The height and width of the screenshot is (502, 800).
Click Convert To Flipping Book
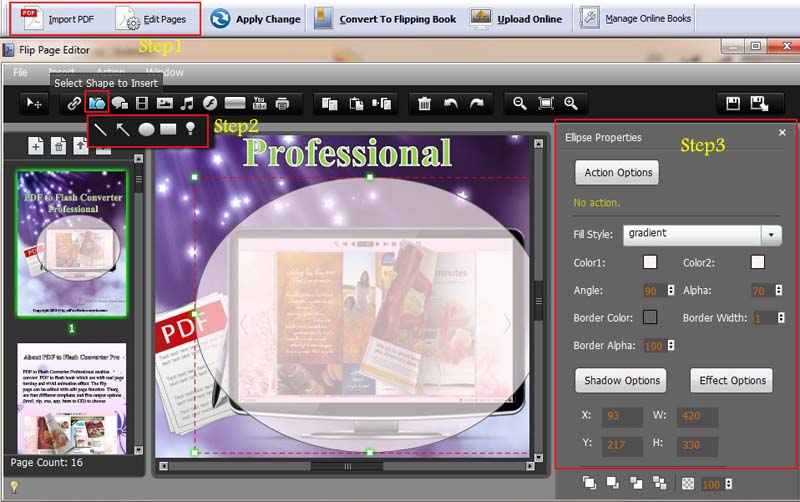[385, 19]
